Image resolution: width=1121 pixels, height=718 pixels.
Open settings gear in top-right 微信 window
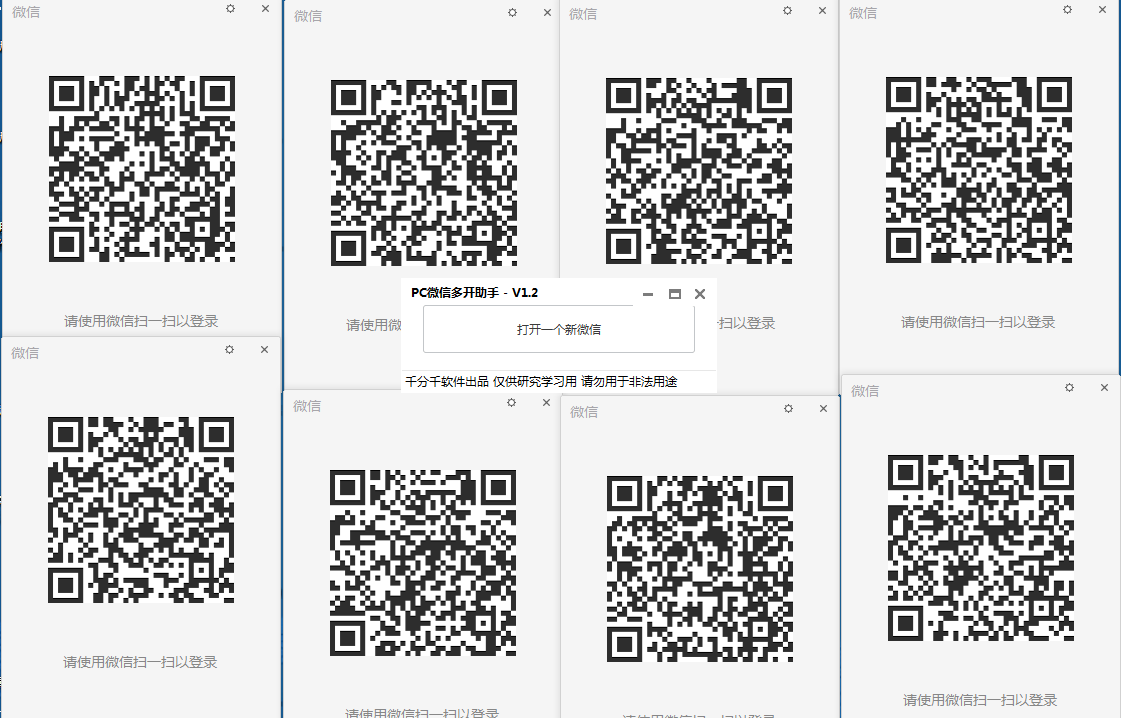(x=1067, y=9)
